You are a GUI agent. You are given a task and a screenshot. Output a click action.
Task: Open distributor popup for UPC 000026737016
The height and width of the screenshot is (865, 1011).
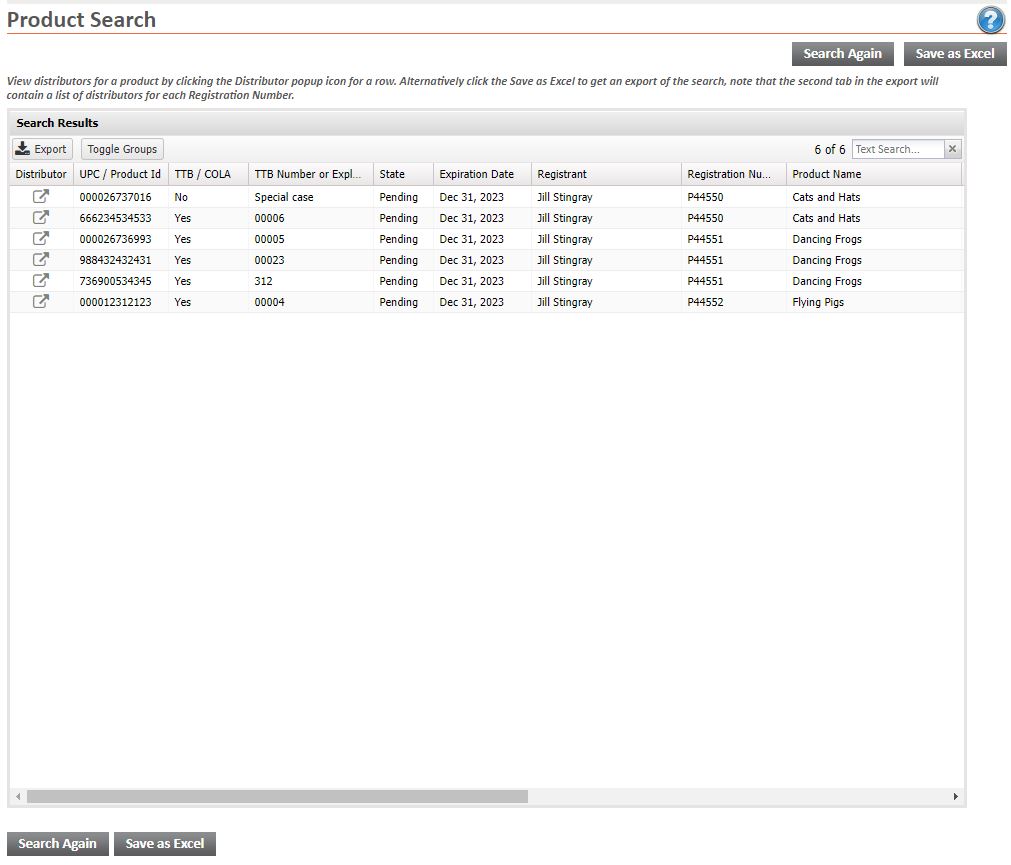click(x=41, y=197)
